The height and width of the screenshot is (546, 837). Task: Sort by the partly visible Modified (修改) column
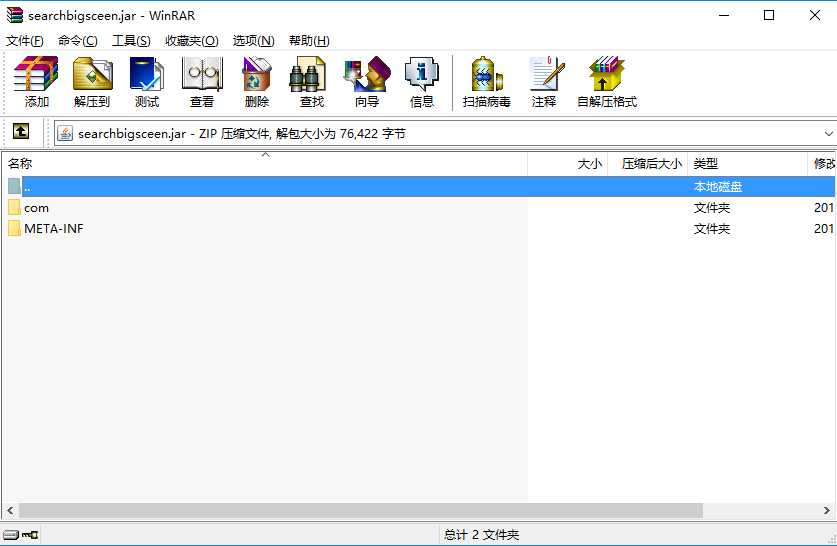[x=822, y=164]
